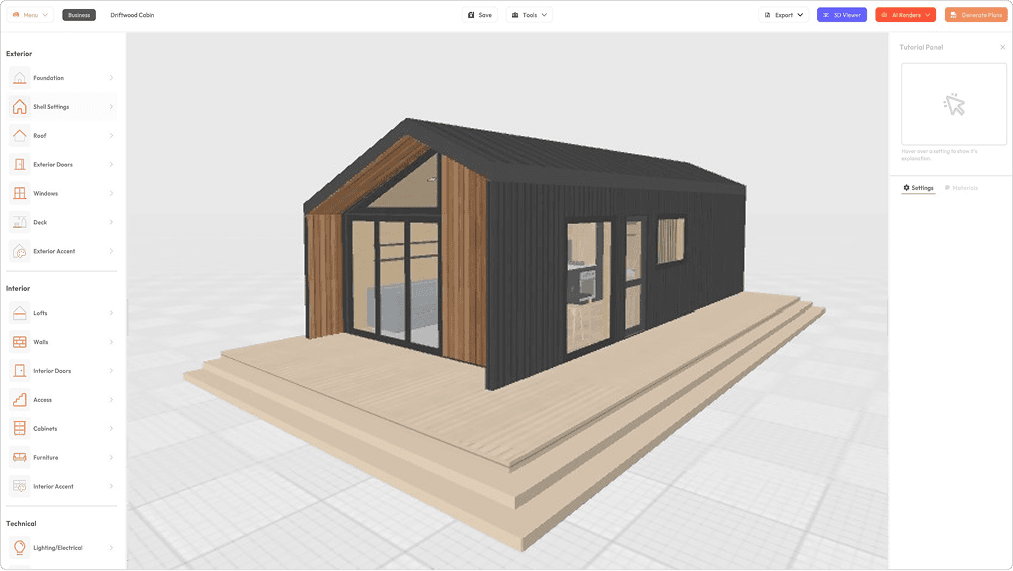This screenshot has height=571, width=1013.
Task: Click the Cabinets icon
Action: 19,428
